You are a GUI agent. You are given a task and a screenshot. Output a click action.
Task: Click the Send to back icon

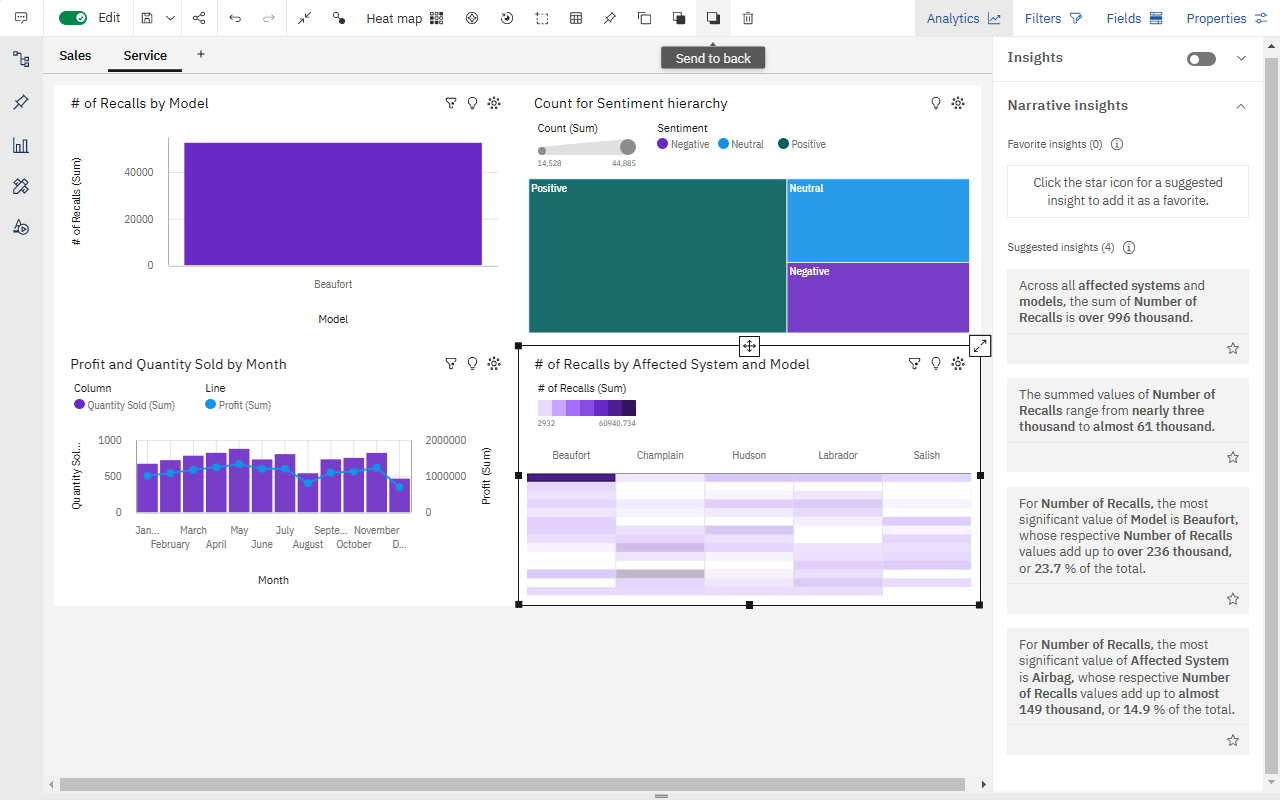(712, 18)
